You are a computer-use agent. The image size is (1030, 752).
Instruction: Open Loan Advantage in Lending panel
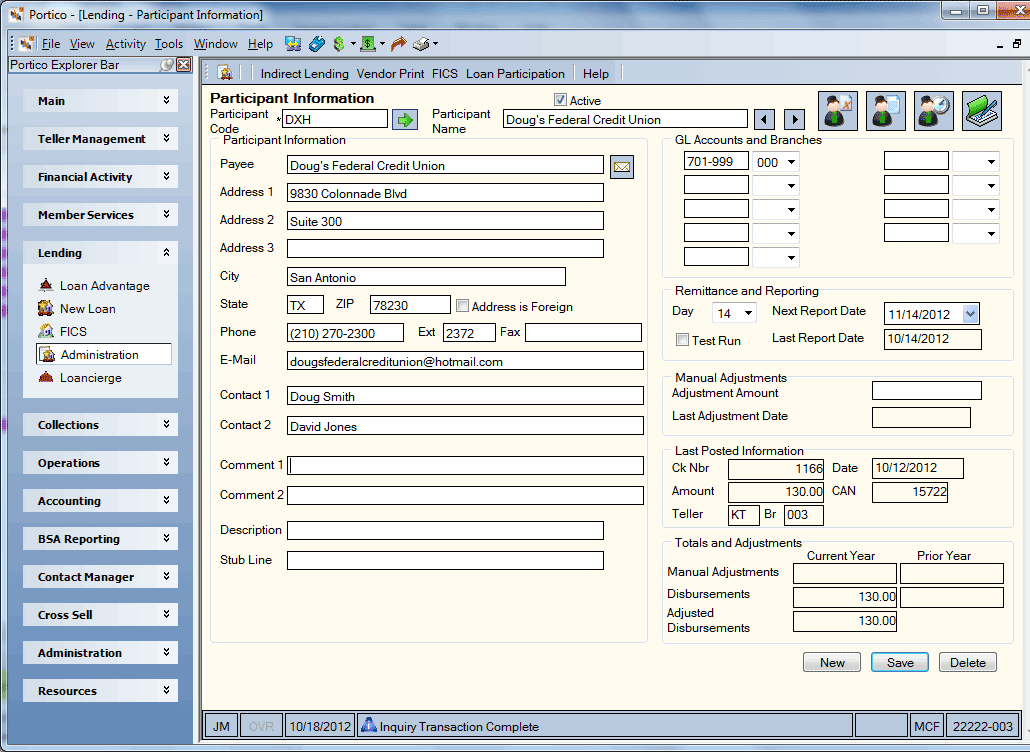point(104,286)
